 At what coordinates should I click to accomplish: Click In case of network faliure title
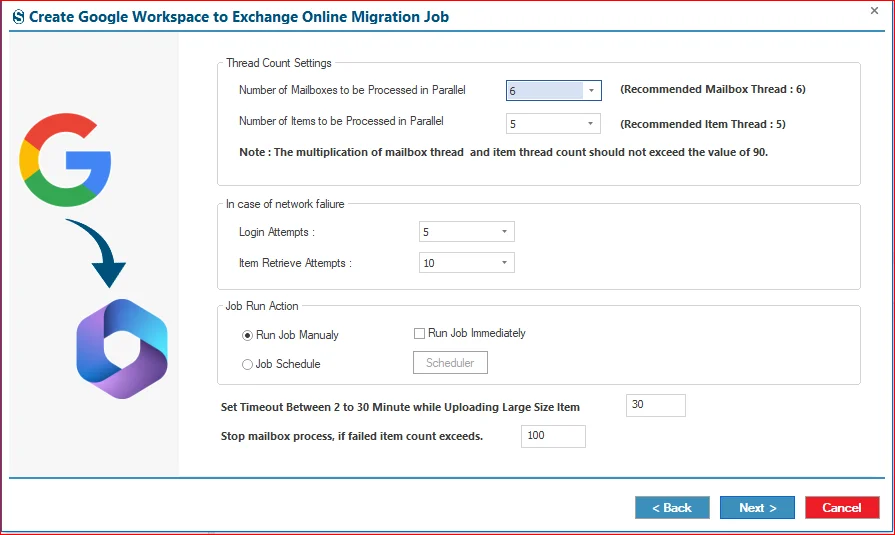pyautogui.click(x=285, y=204)
